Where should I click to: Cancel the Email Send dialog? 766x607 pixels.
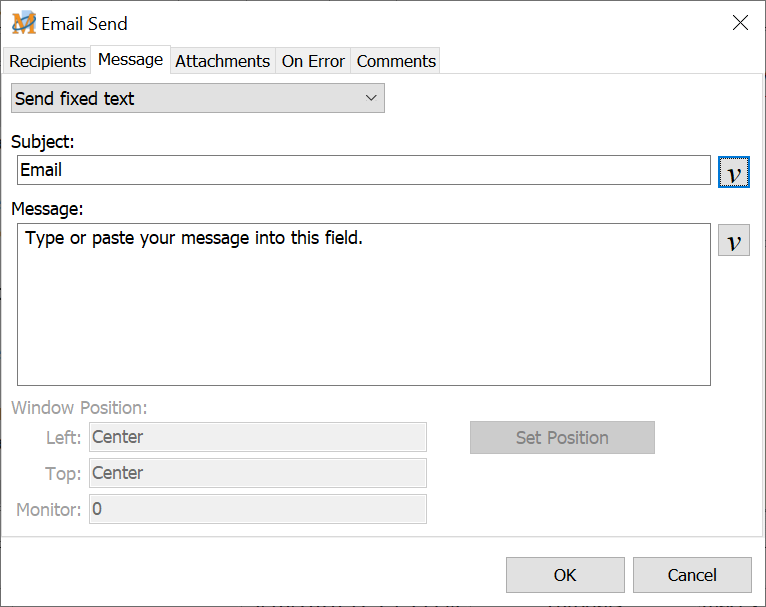tap(691, 575)
